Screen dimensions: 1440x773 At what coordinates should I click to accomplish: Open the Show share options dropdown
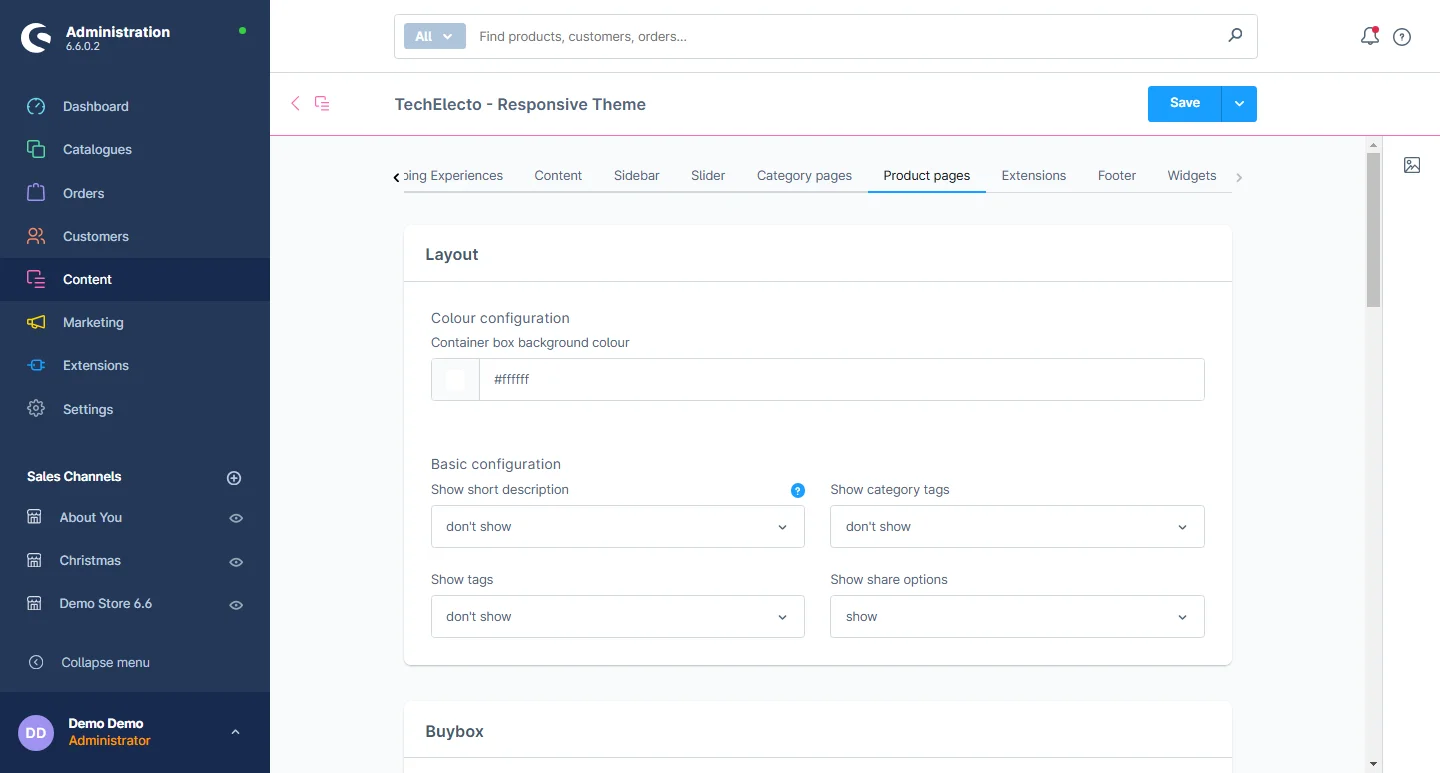pos(1016,617)
